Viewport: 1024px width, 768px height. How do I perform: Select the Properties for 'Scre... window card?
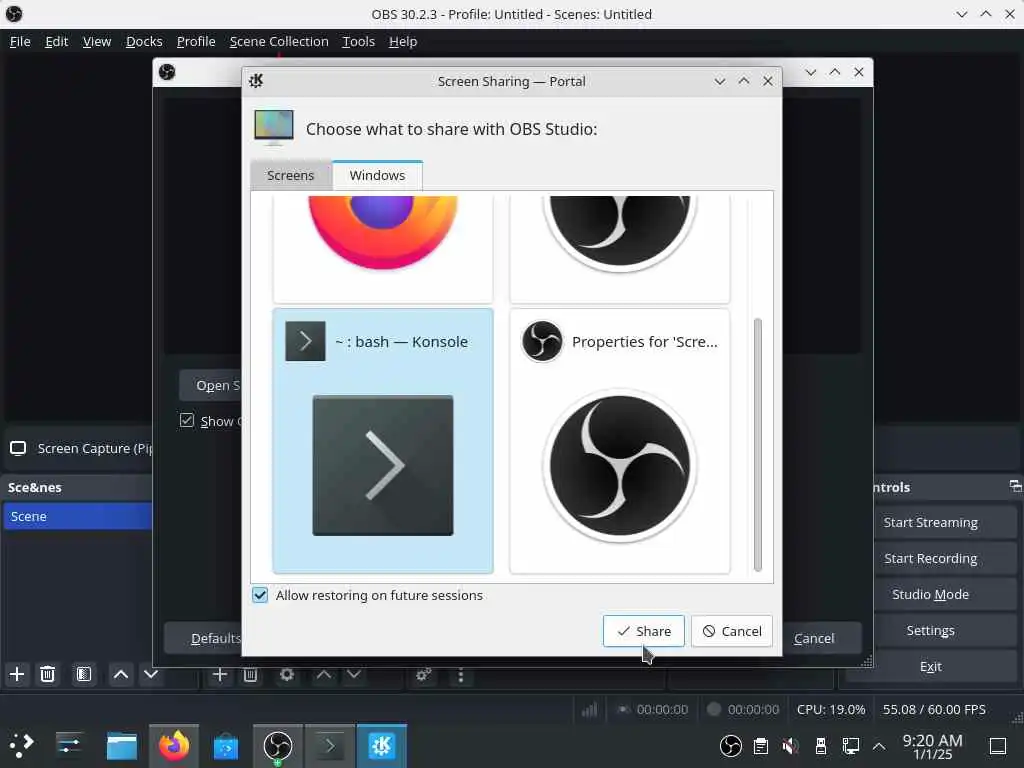tap(620, 441)
